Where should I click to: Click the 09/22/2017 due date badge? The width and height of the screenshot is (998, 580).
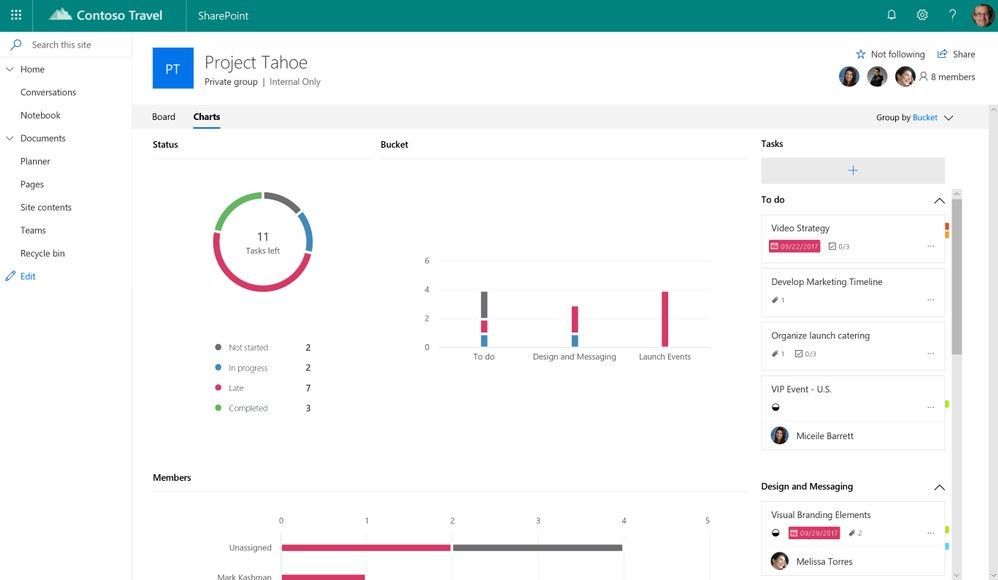794,246
